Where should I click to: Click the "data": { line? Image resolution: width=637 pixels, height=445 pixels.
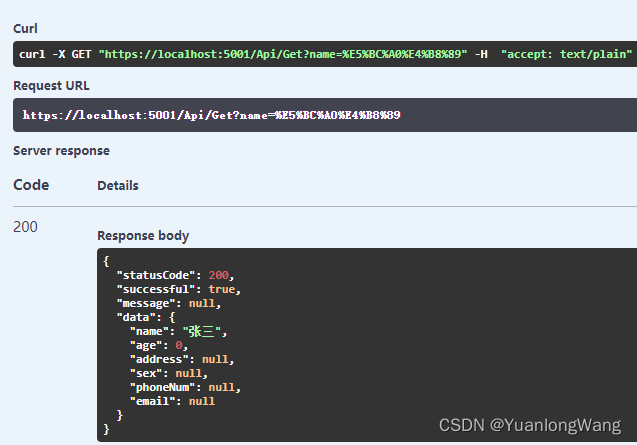(145, 317)
